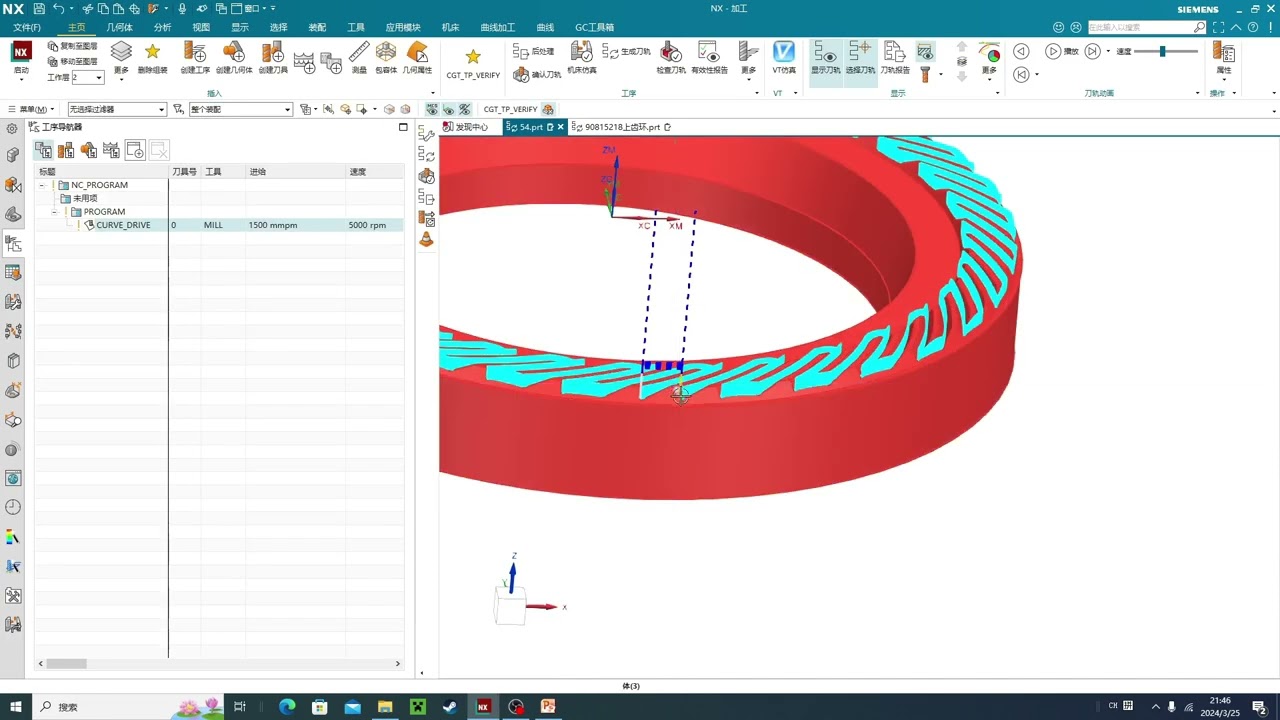This screenshot has width=1280, height=720.
Task: Click the Undo icon in title bar
Action: click(58, 8)
